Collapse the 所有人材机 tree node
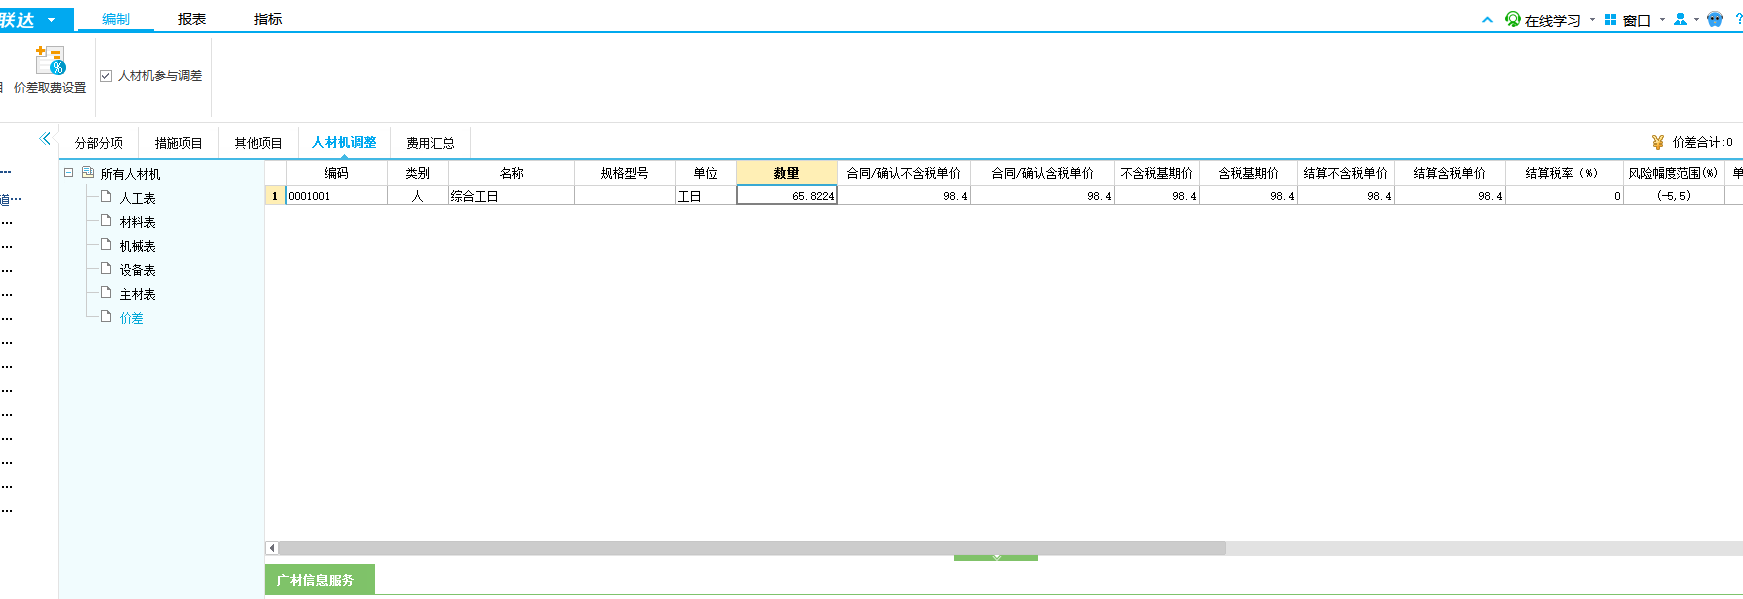 click(69, 172)
